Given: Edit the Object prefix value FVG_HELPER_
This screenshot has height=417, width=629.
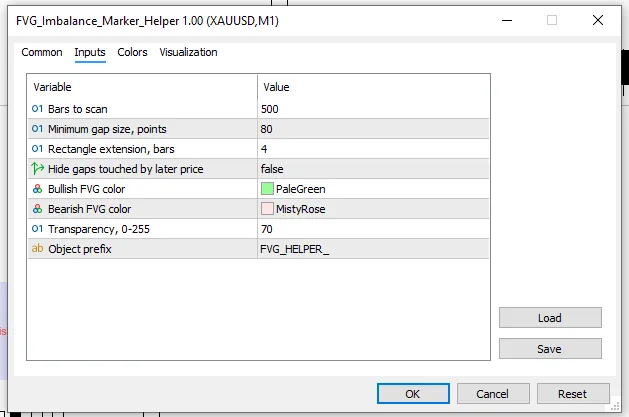Looking at the screenshot, I should click(x=373, y=249).
